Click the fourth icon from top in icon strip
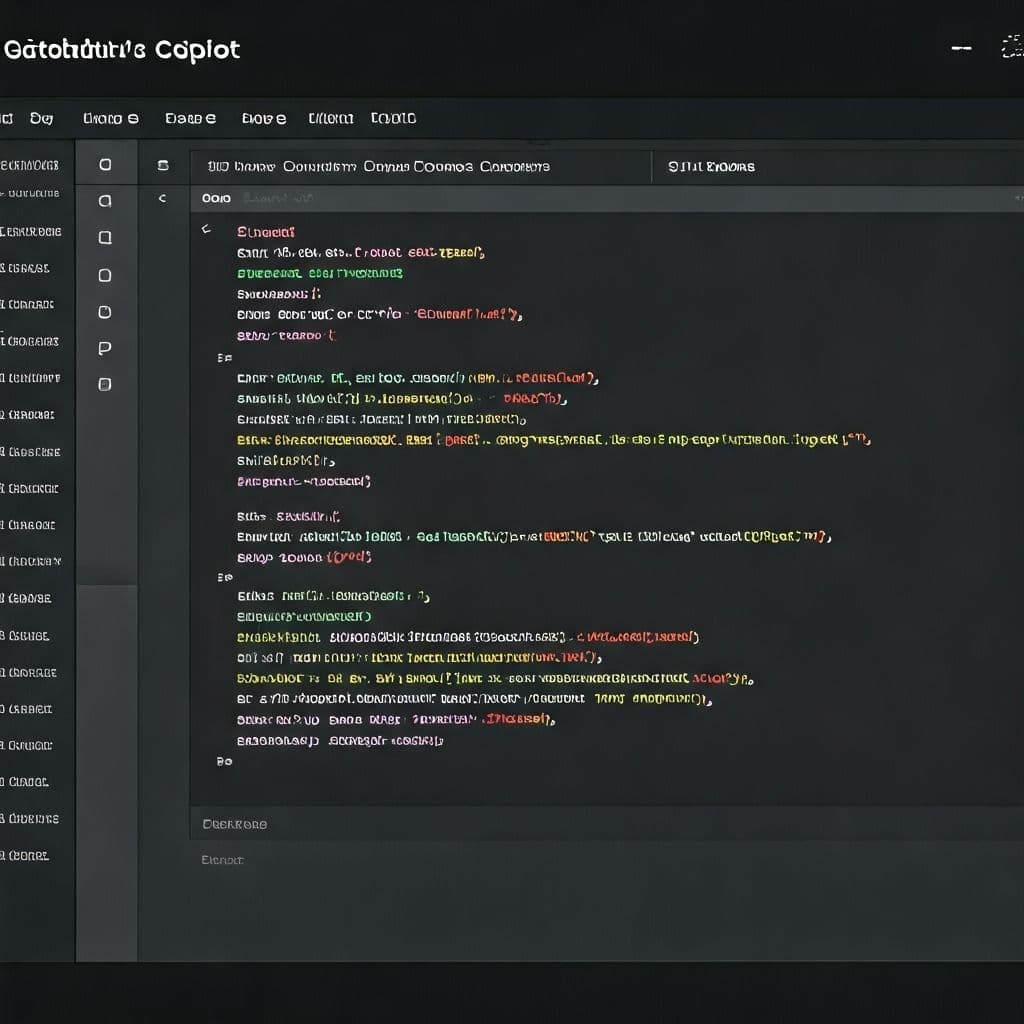 (105, 275)
